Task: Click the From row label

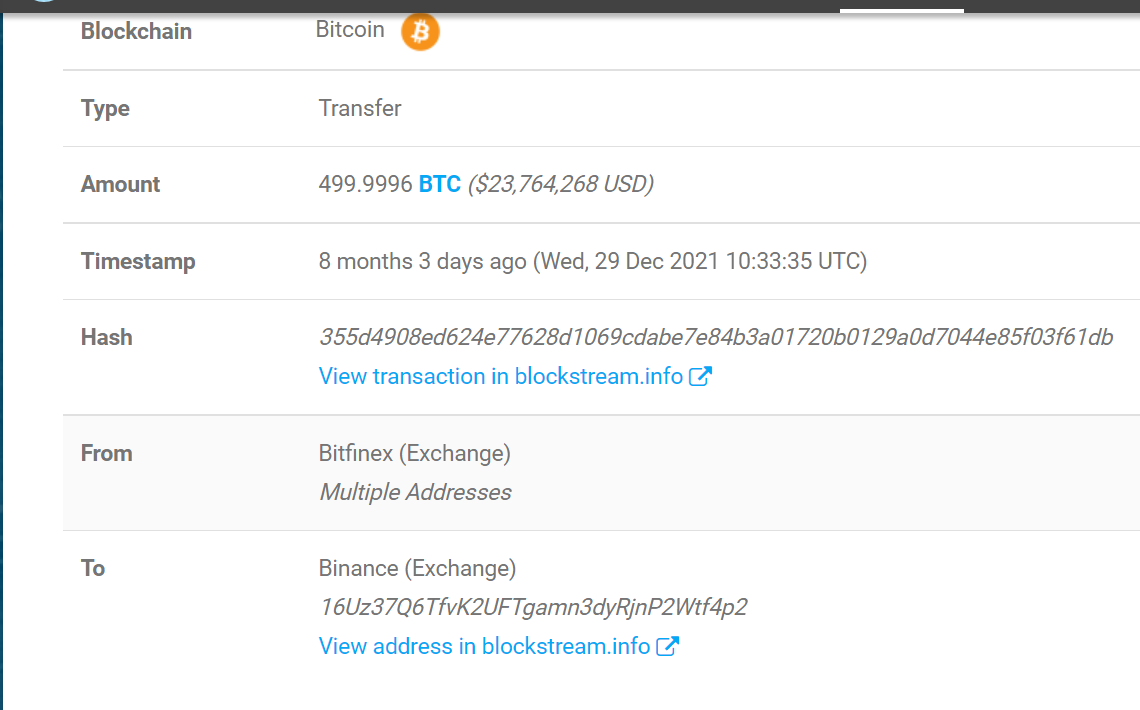Action: click(107, 453)
